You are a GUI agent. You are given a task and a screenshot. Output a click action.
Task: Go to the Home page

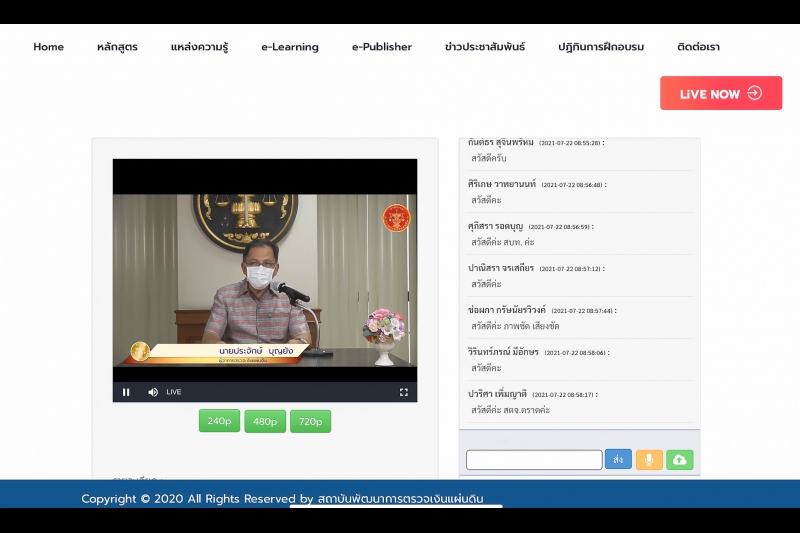pos(48,47)
